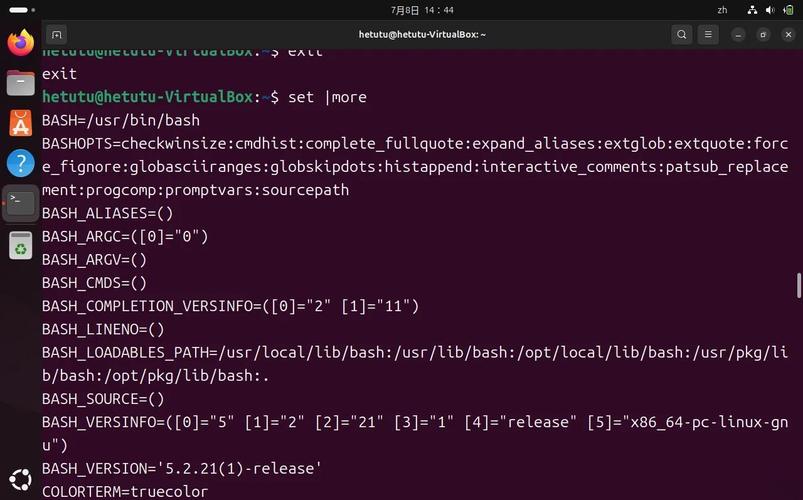The width and height of the screenshot is (803, 500).
Task: Click the BASH=/usr/bin/bash line
Action: (x=121, y=120)
